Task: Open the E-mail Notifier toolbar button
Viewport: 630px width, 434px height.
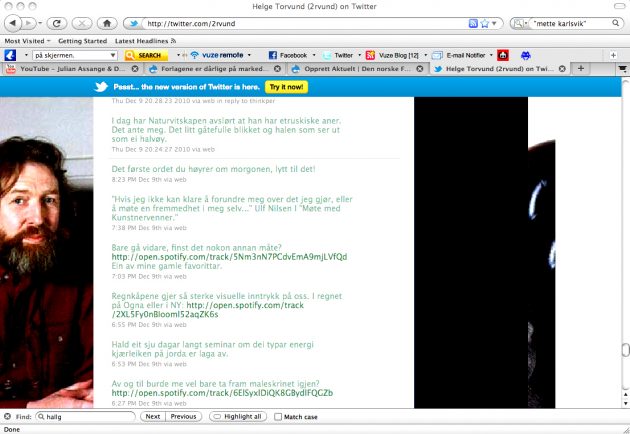Action: (459, 55)
